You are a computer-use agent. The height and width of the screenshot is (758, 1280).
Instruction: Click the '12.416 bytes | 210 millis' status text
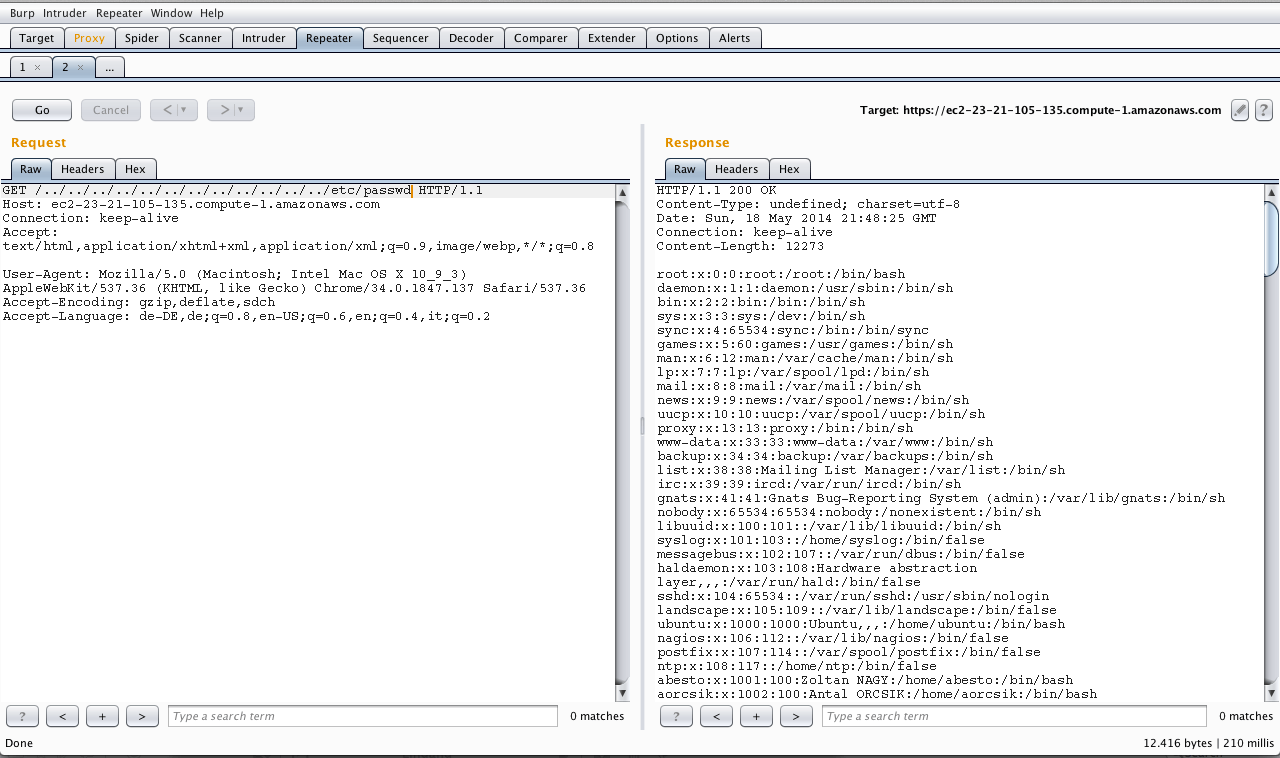[1208, 744]
